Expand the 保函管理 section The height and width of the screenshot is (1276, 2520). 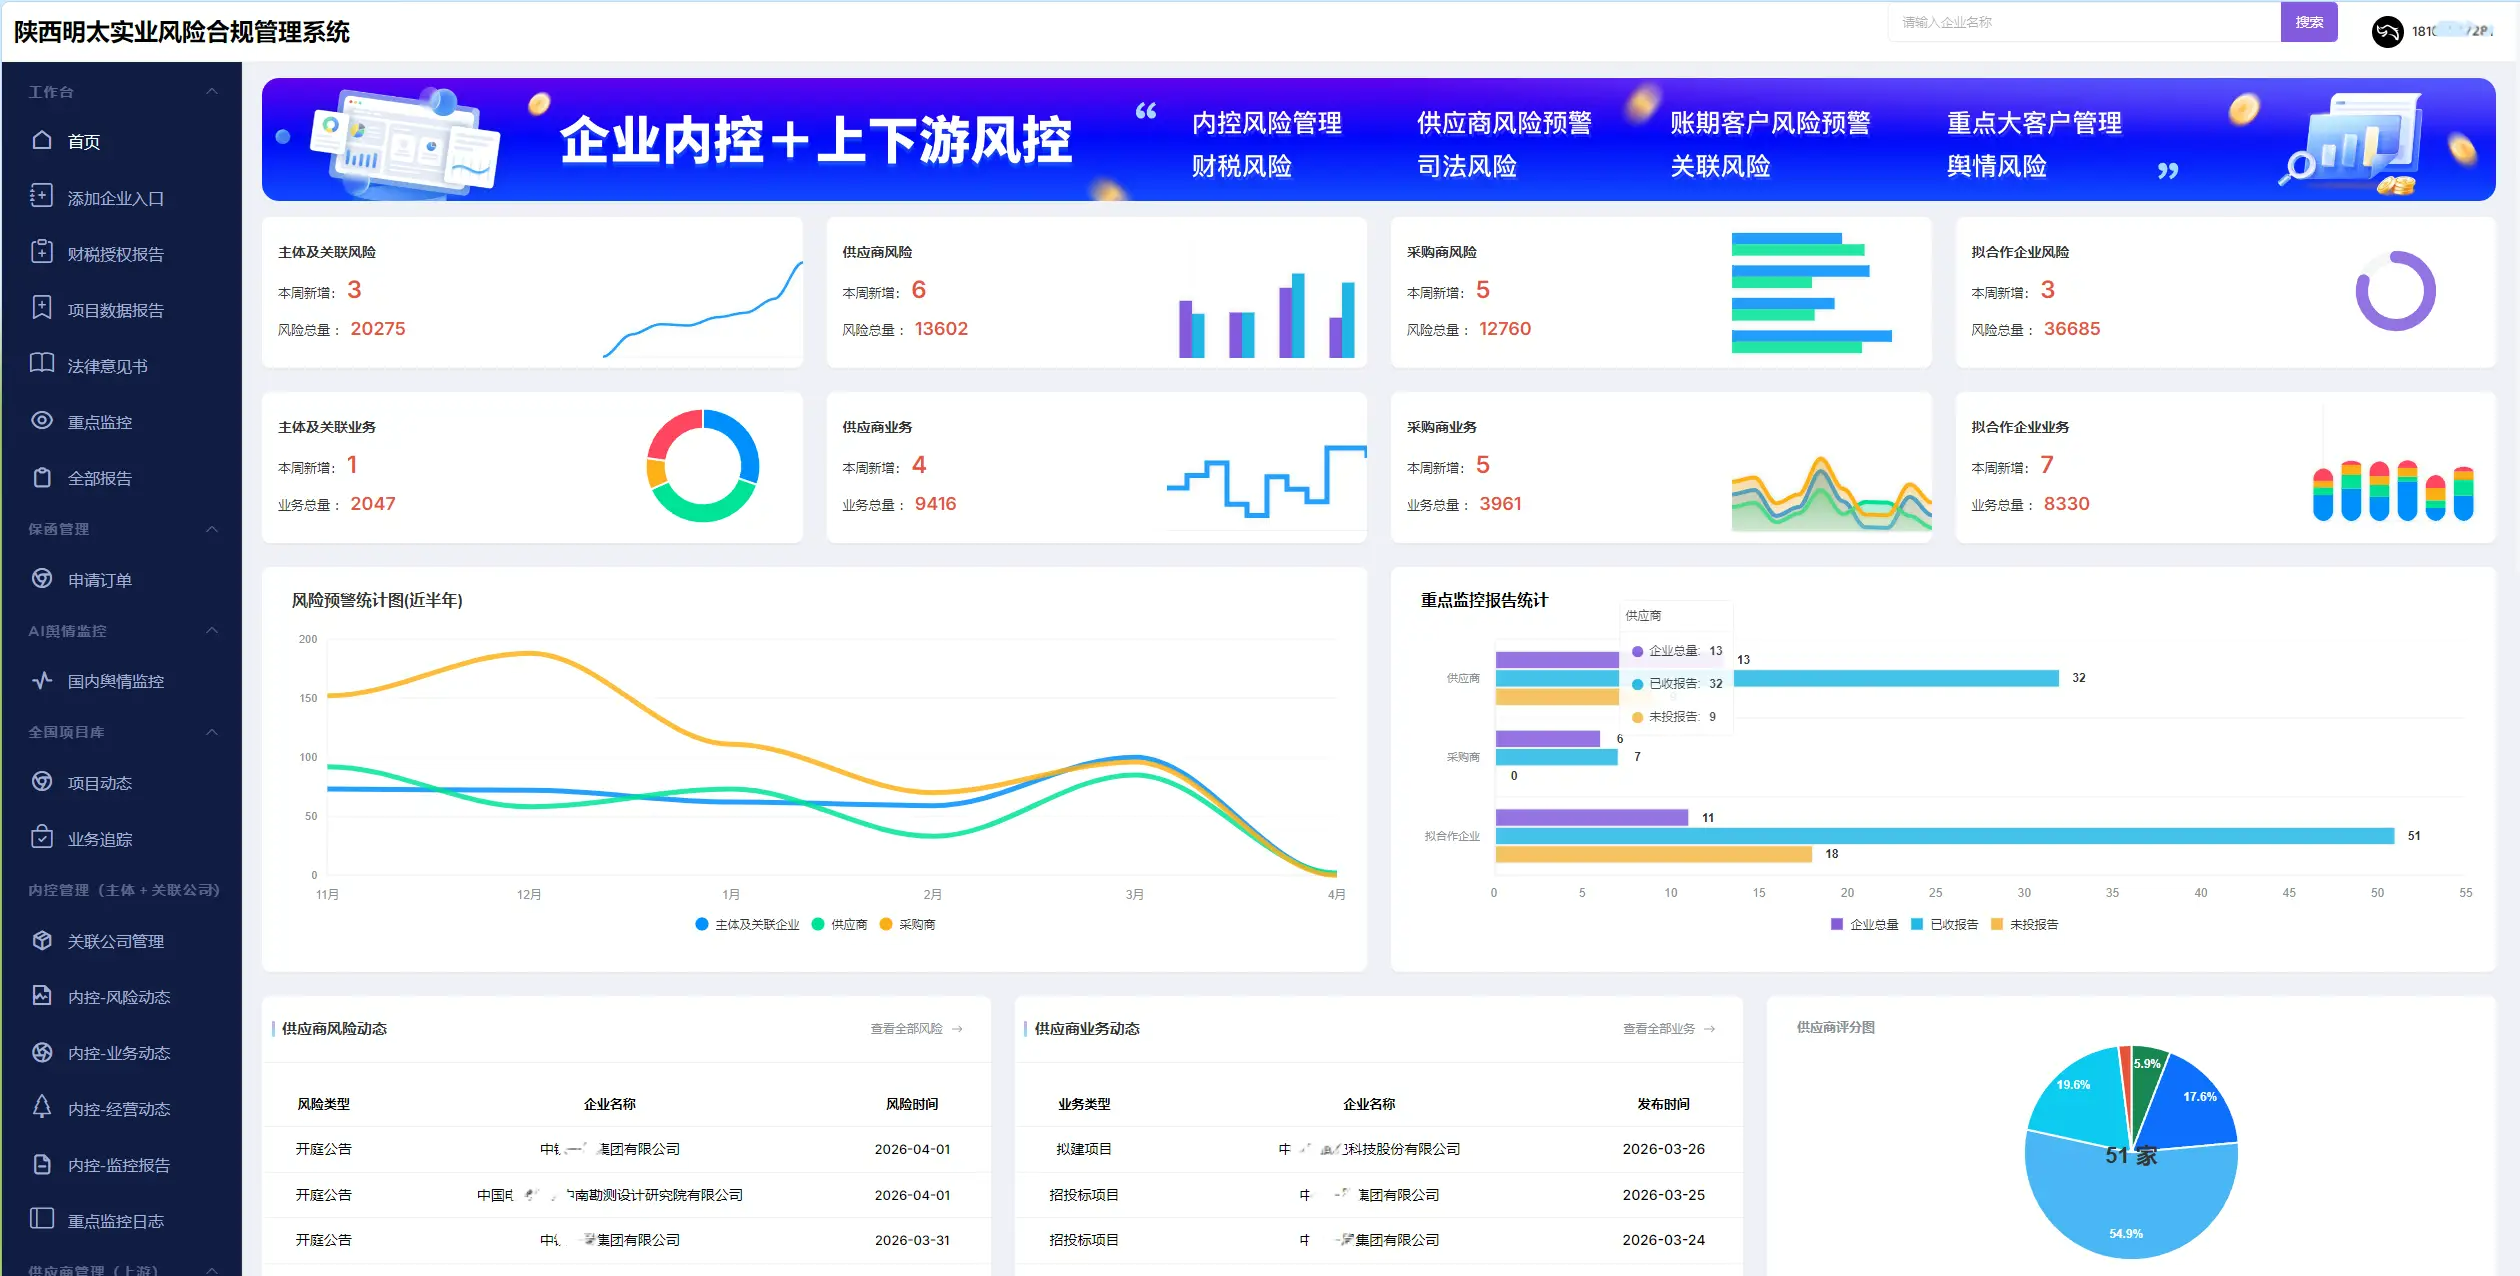coord(211,529)
